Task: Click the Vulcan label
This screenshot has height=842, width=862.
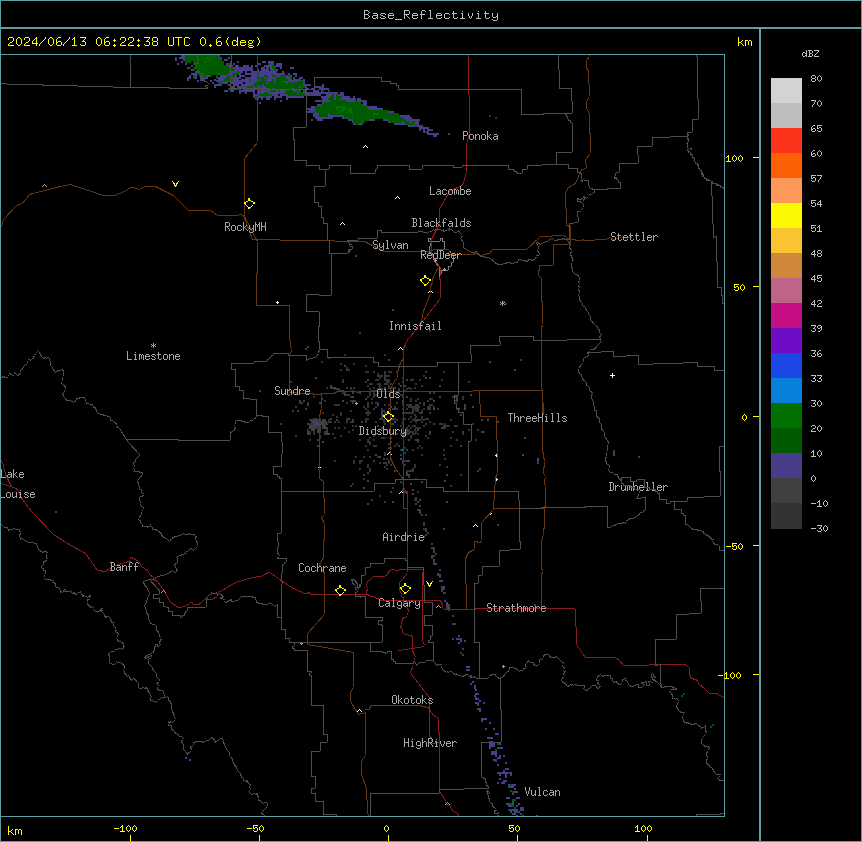Action: click(542, 792)
